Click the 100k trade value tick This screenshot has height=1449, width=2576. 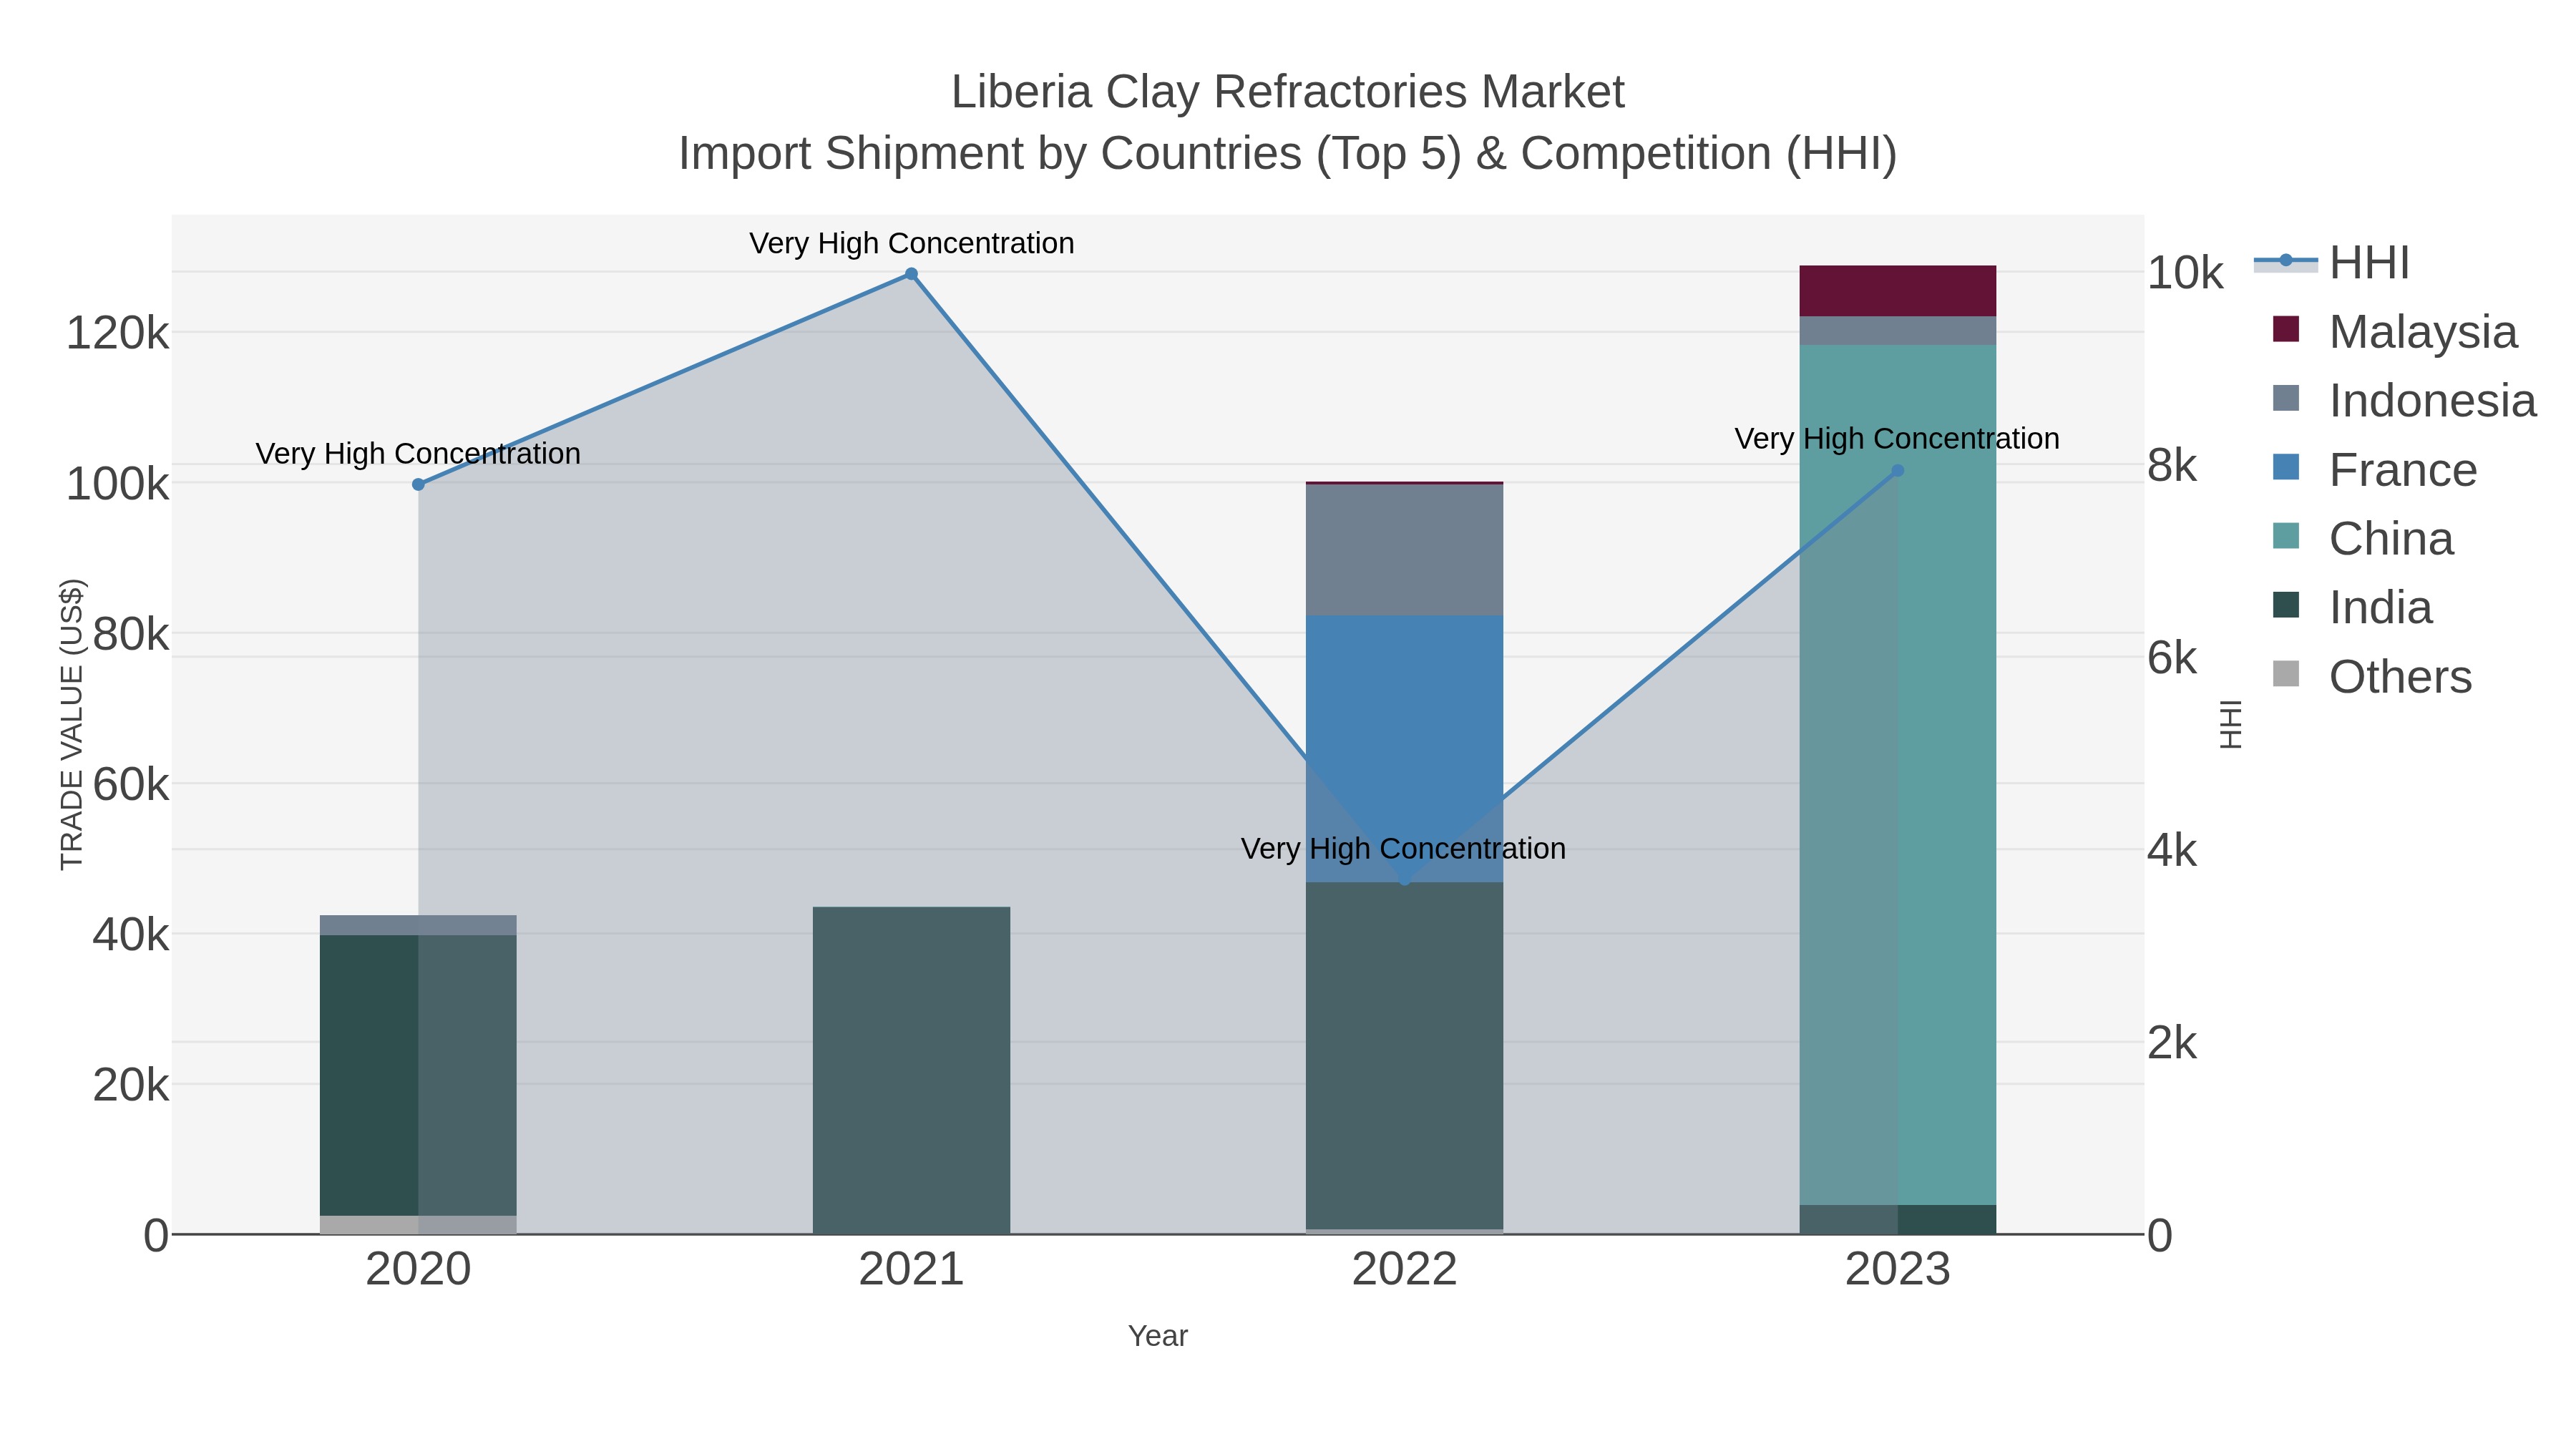(x=118, y=484)
